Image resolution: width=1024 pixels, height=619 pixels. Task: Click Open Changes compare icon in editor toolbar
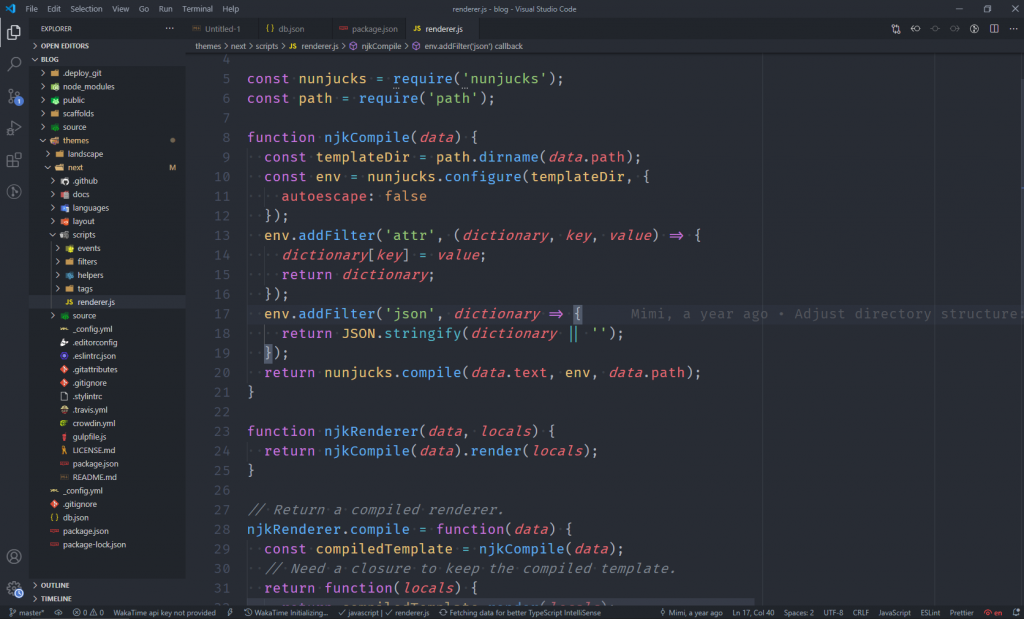pos(896,29)
